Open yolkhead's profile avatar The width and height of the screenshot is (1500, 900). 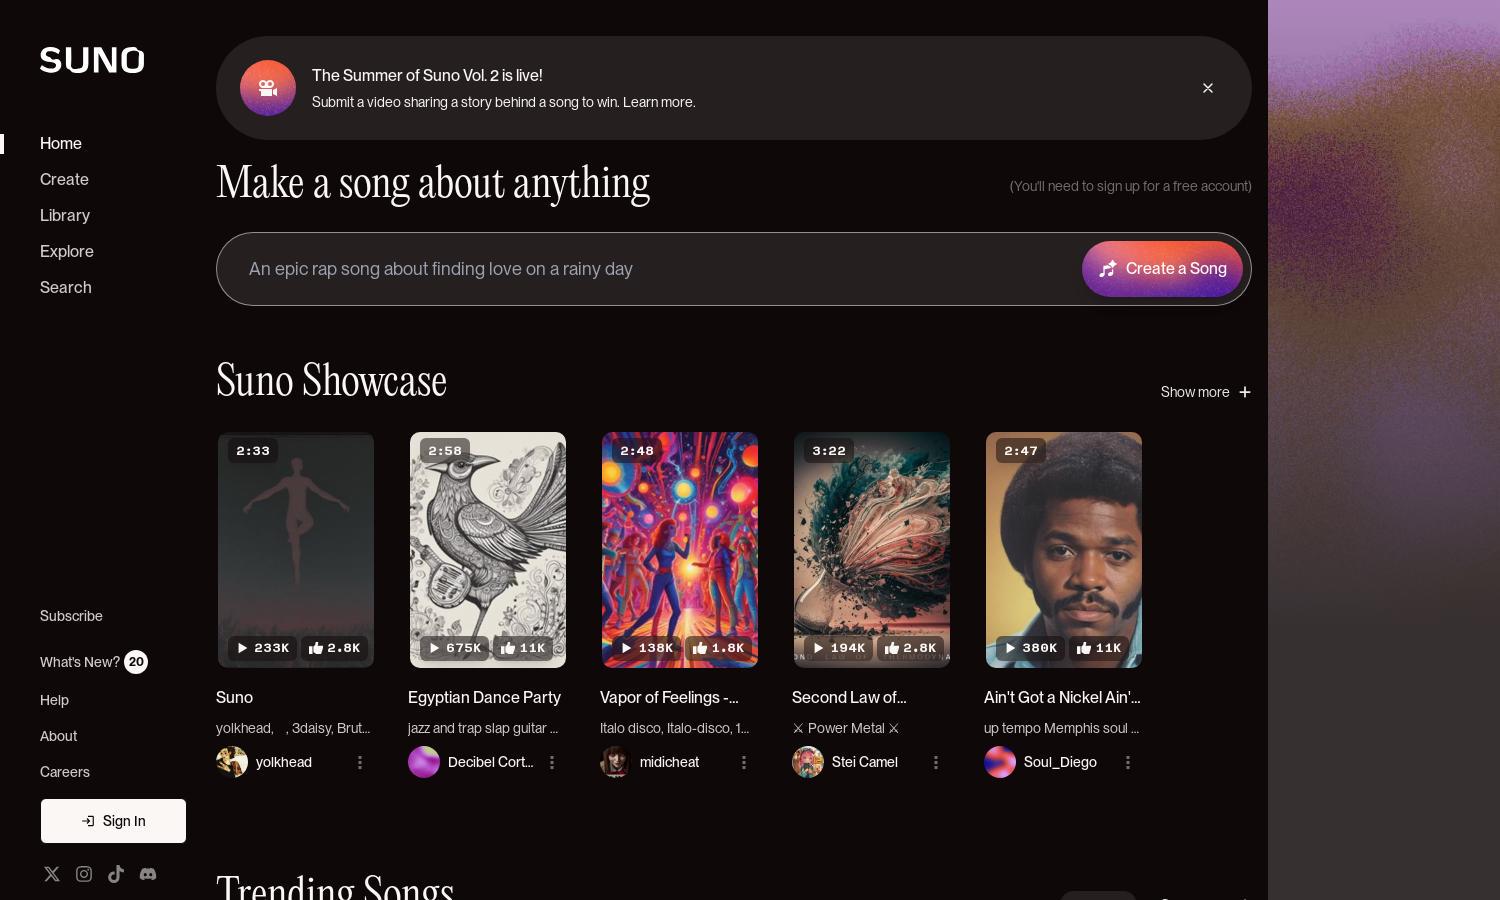232,762
